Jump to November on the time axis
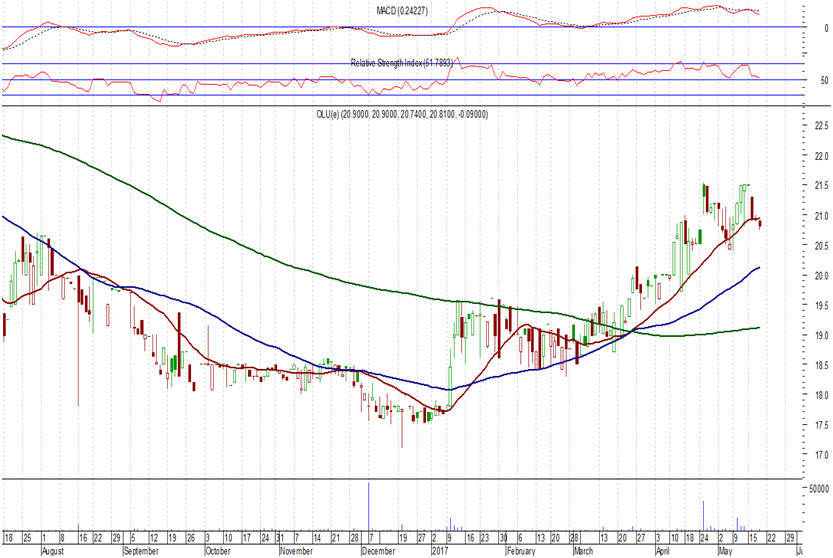 [296, 550]
